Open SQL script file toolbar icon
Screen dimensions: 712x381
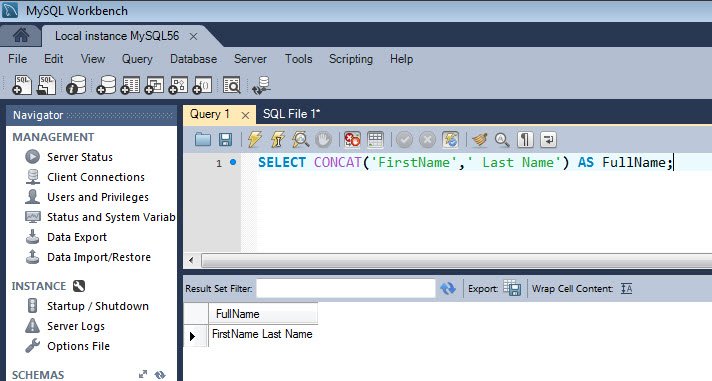tap(46, 85)
